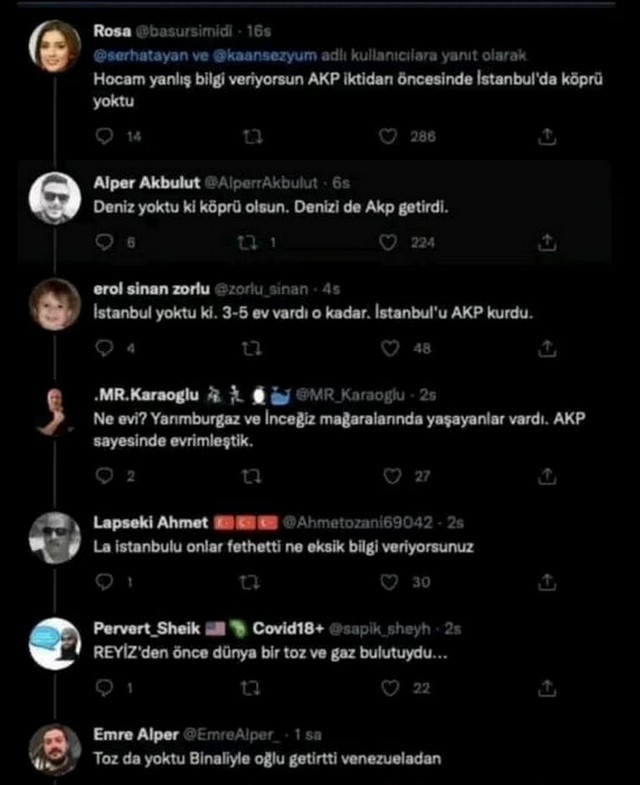This screenshot has width=640, height=785.
Task: Retweet Alper Akbulut's tweet
Action: pyautogui.click(x=247, y=243)
